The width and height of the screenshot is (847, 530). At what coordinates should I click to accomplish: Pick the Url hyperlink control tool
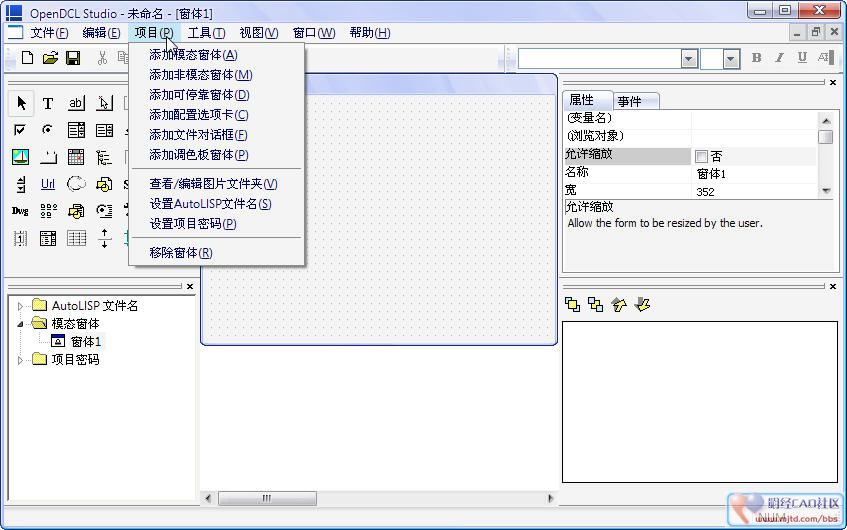click(x=48, y=184)
